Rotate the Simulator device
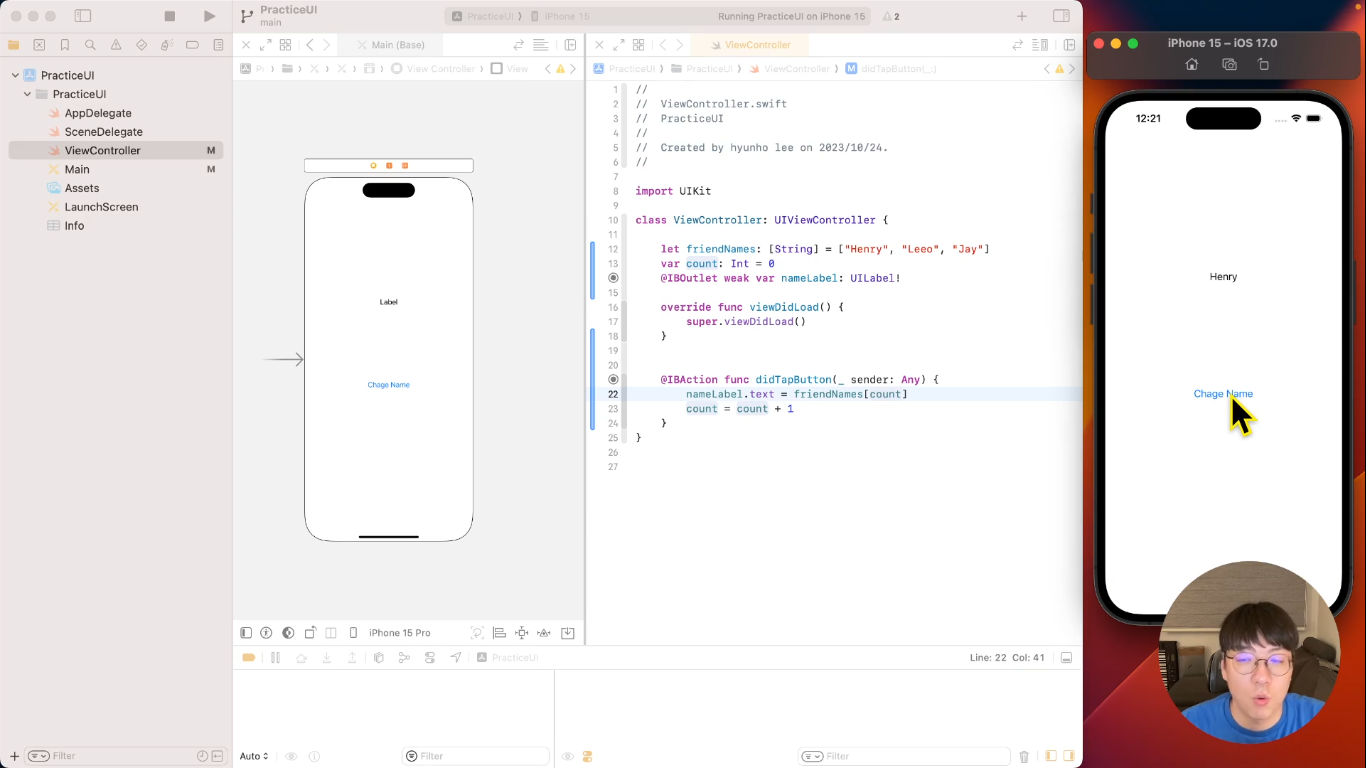The width and height of the screenshot is (1366, 768). pyautogui.click(x=1263, y=64)
